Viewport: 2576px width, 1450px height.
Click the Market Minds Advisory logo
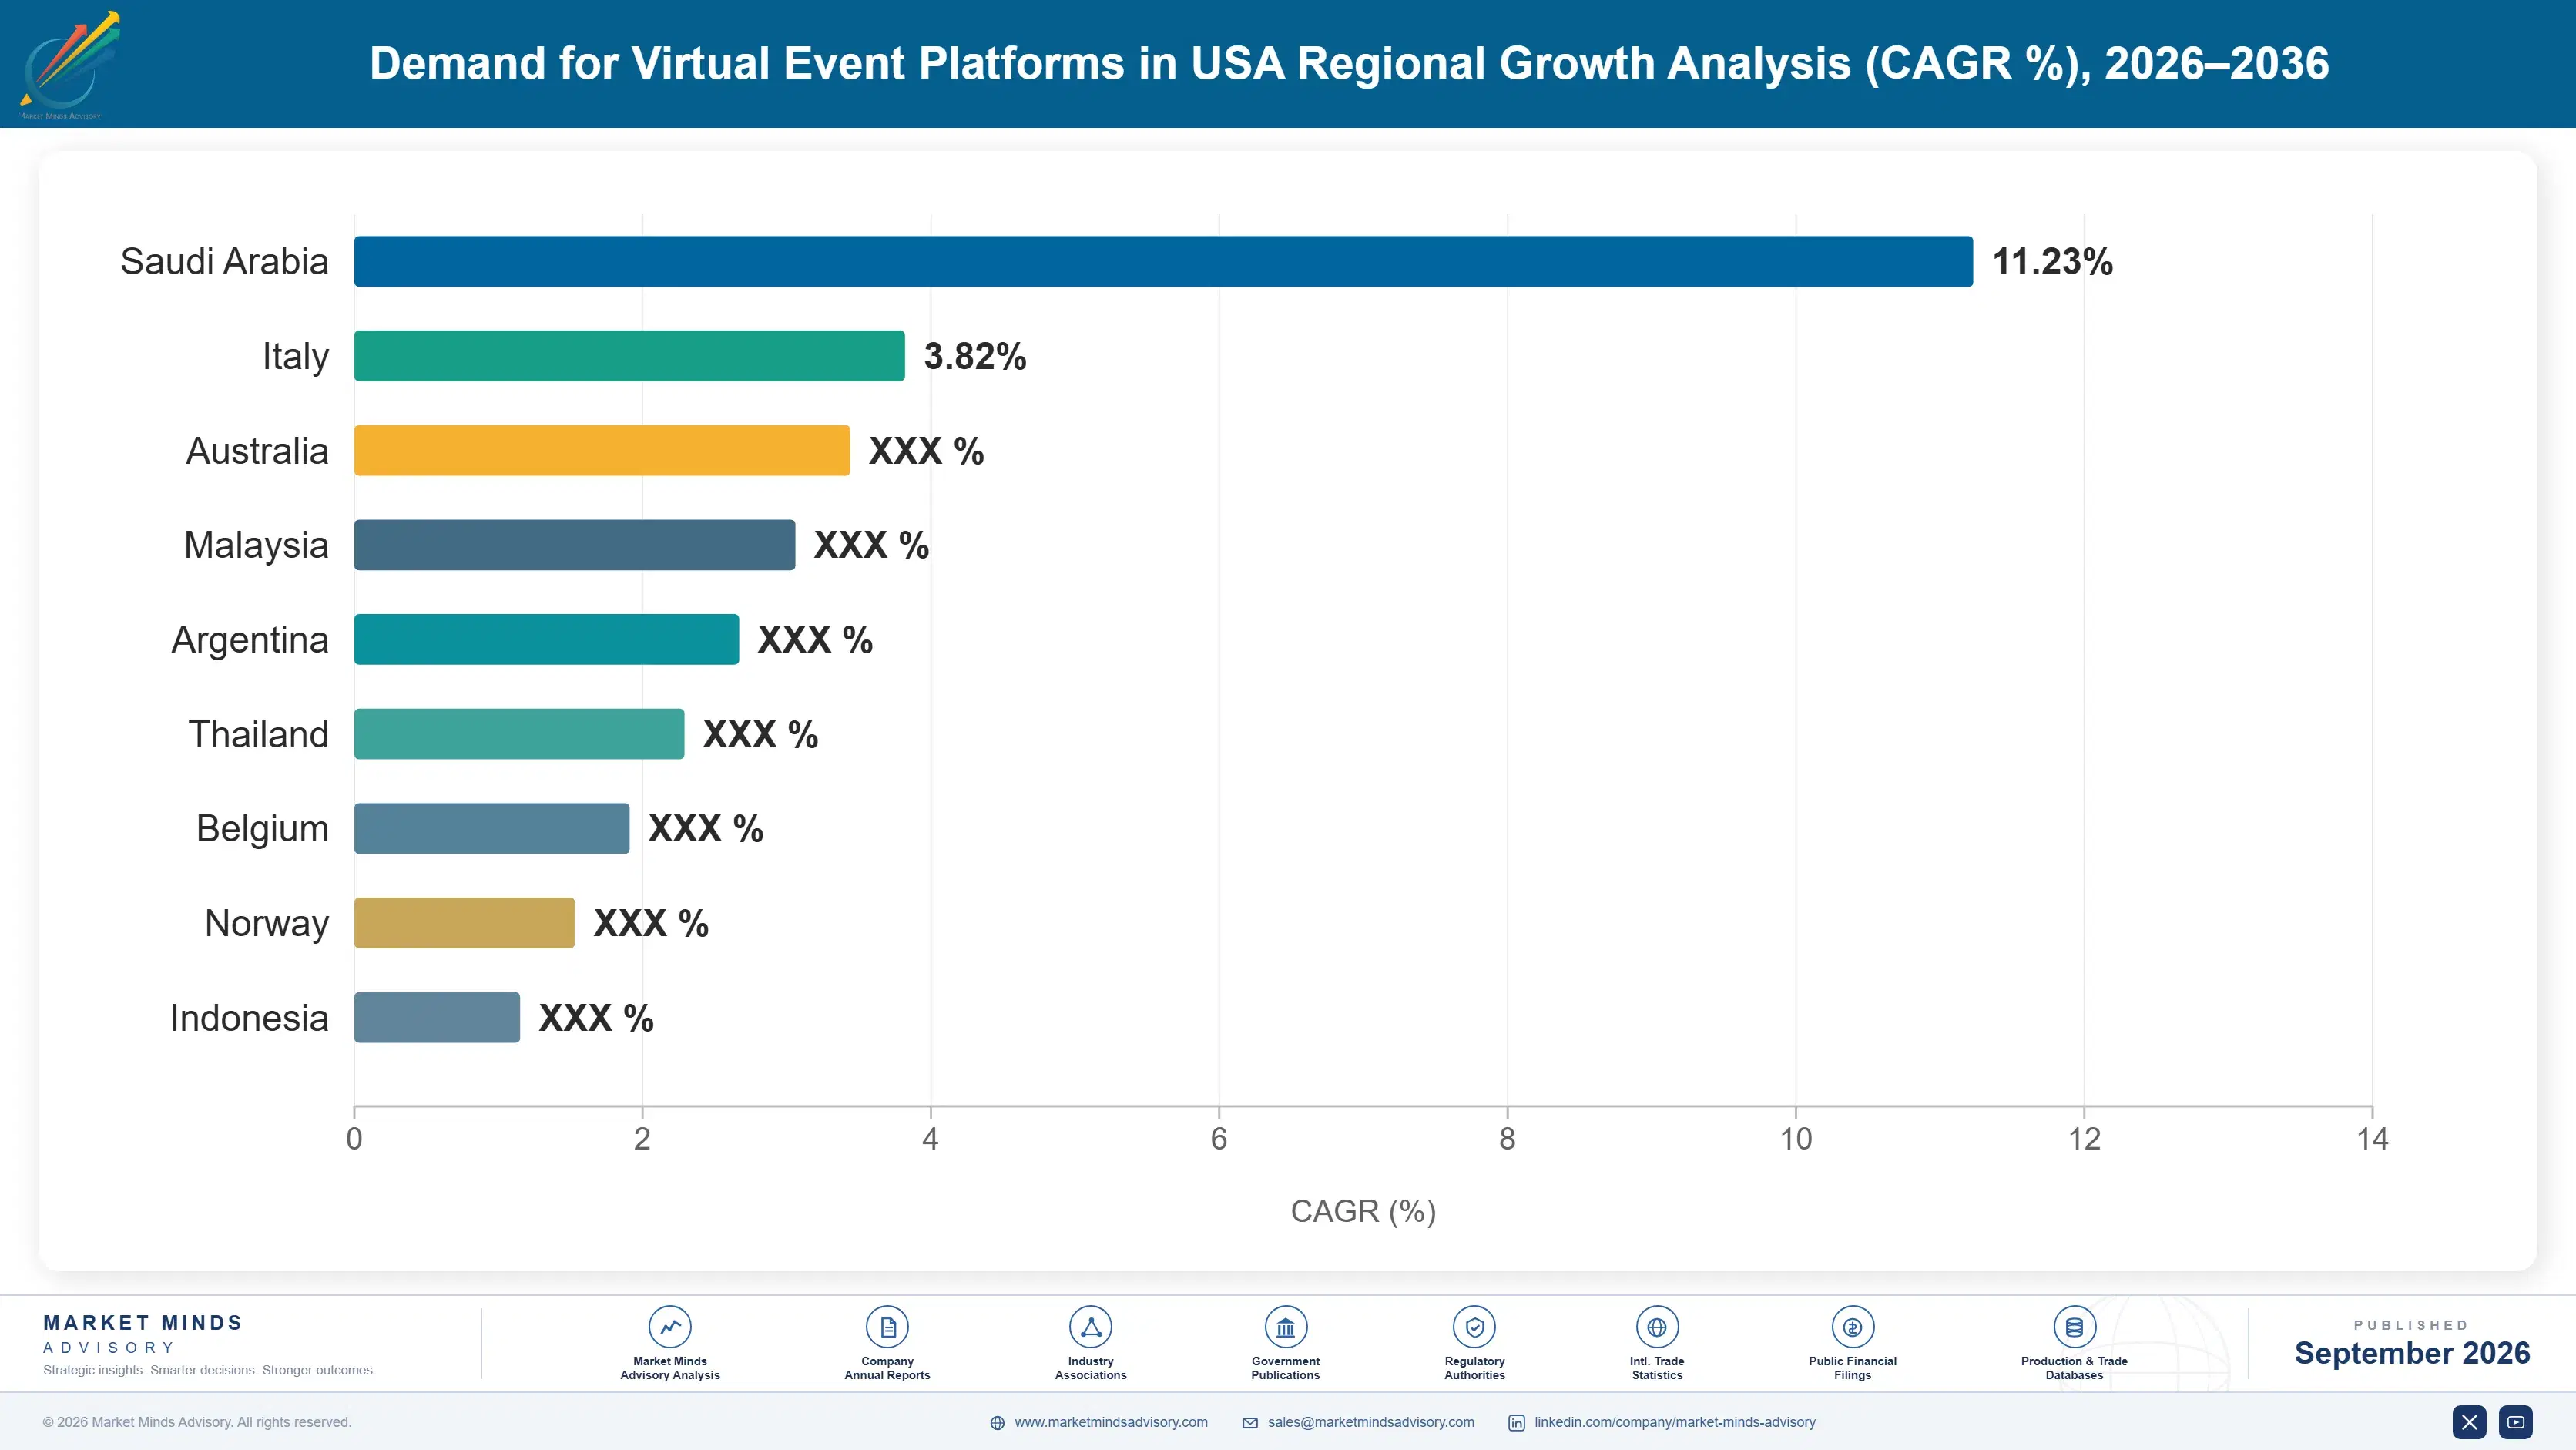pyautogui.click(x=70, y=65)
